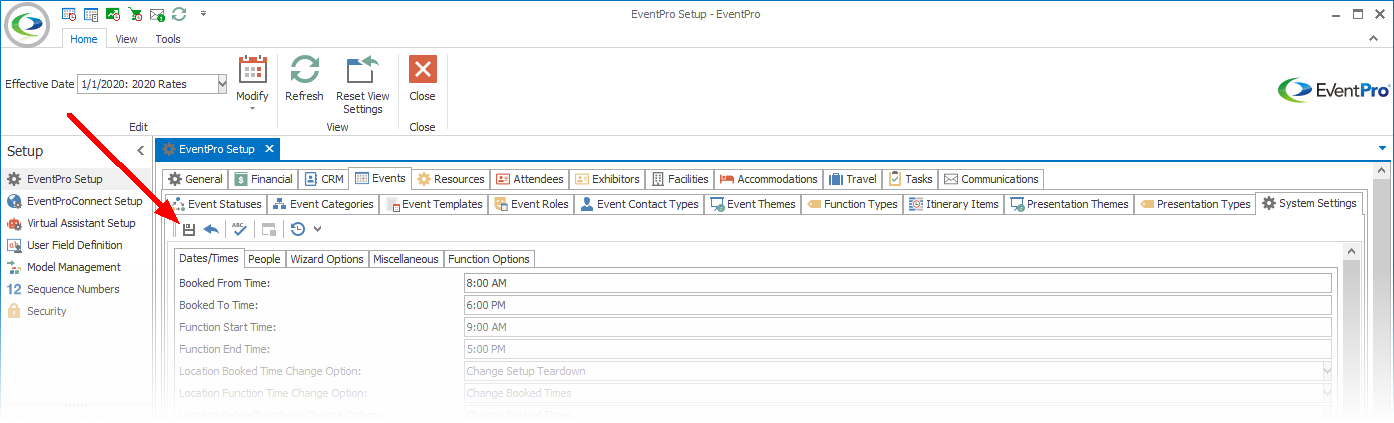Expand the quick access toolbar customize arrow
The height and width of the screenshot is (423, 1394).
pyautogui.click(x=203, y=14)
